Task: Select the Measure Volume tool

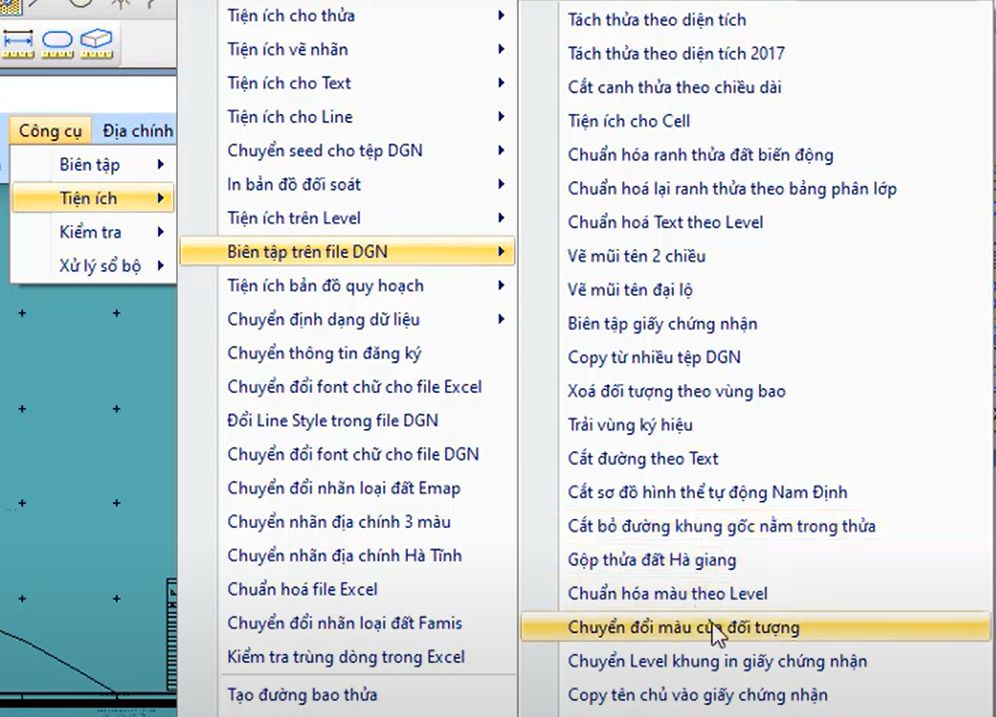Action: pyautogui.click(x=96, y=41)
